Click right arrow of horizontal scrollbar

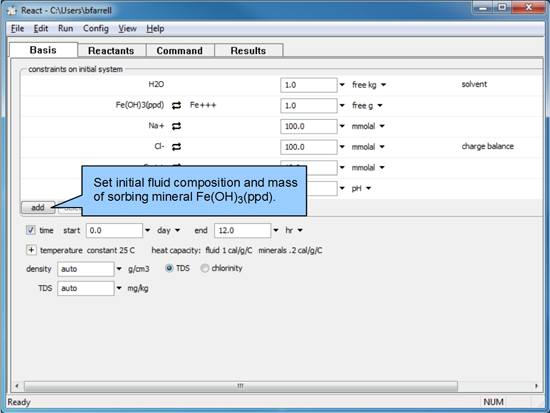[536, 386]
